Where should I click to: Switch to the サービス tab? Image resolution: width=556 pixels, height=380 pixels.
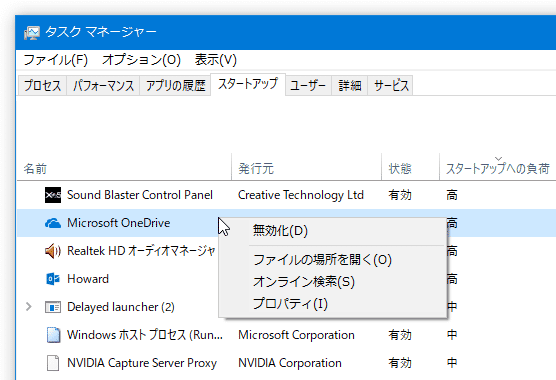(x=391, y=85)
